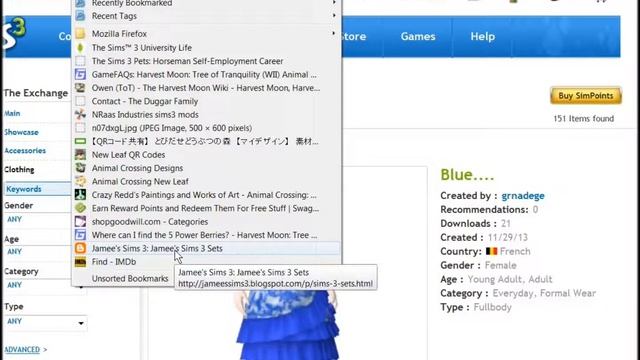Open the ADVANCED search link
Viewport: 640px width, 360px height.
click(22, 350)
